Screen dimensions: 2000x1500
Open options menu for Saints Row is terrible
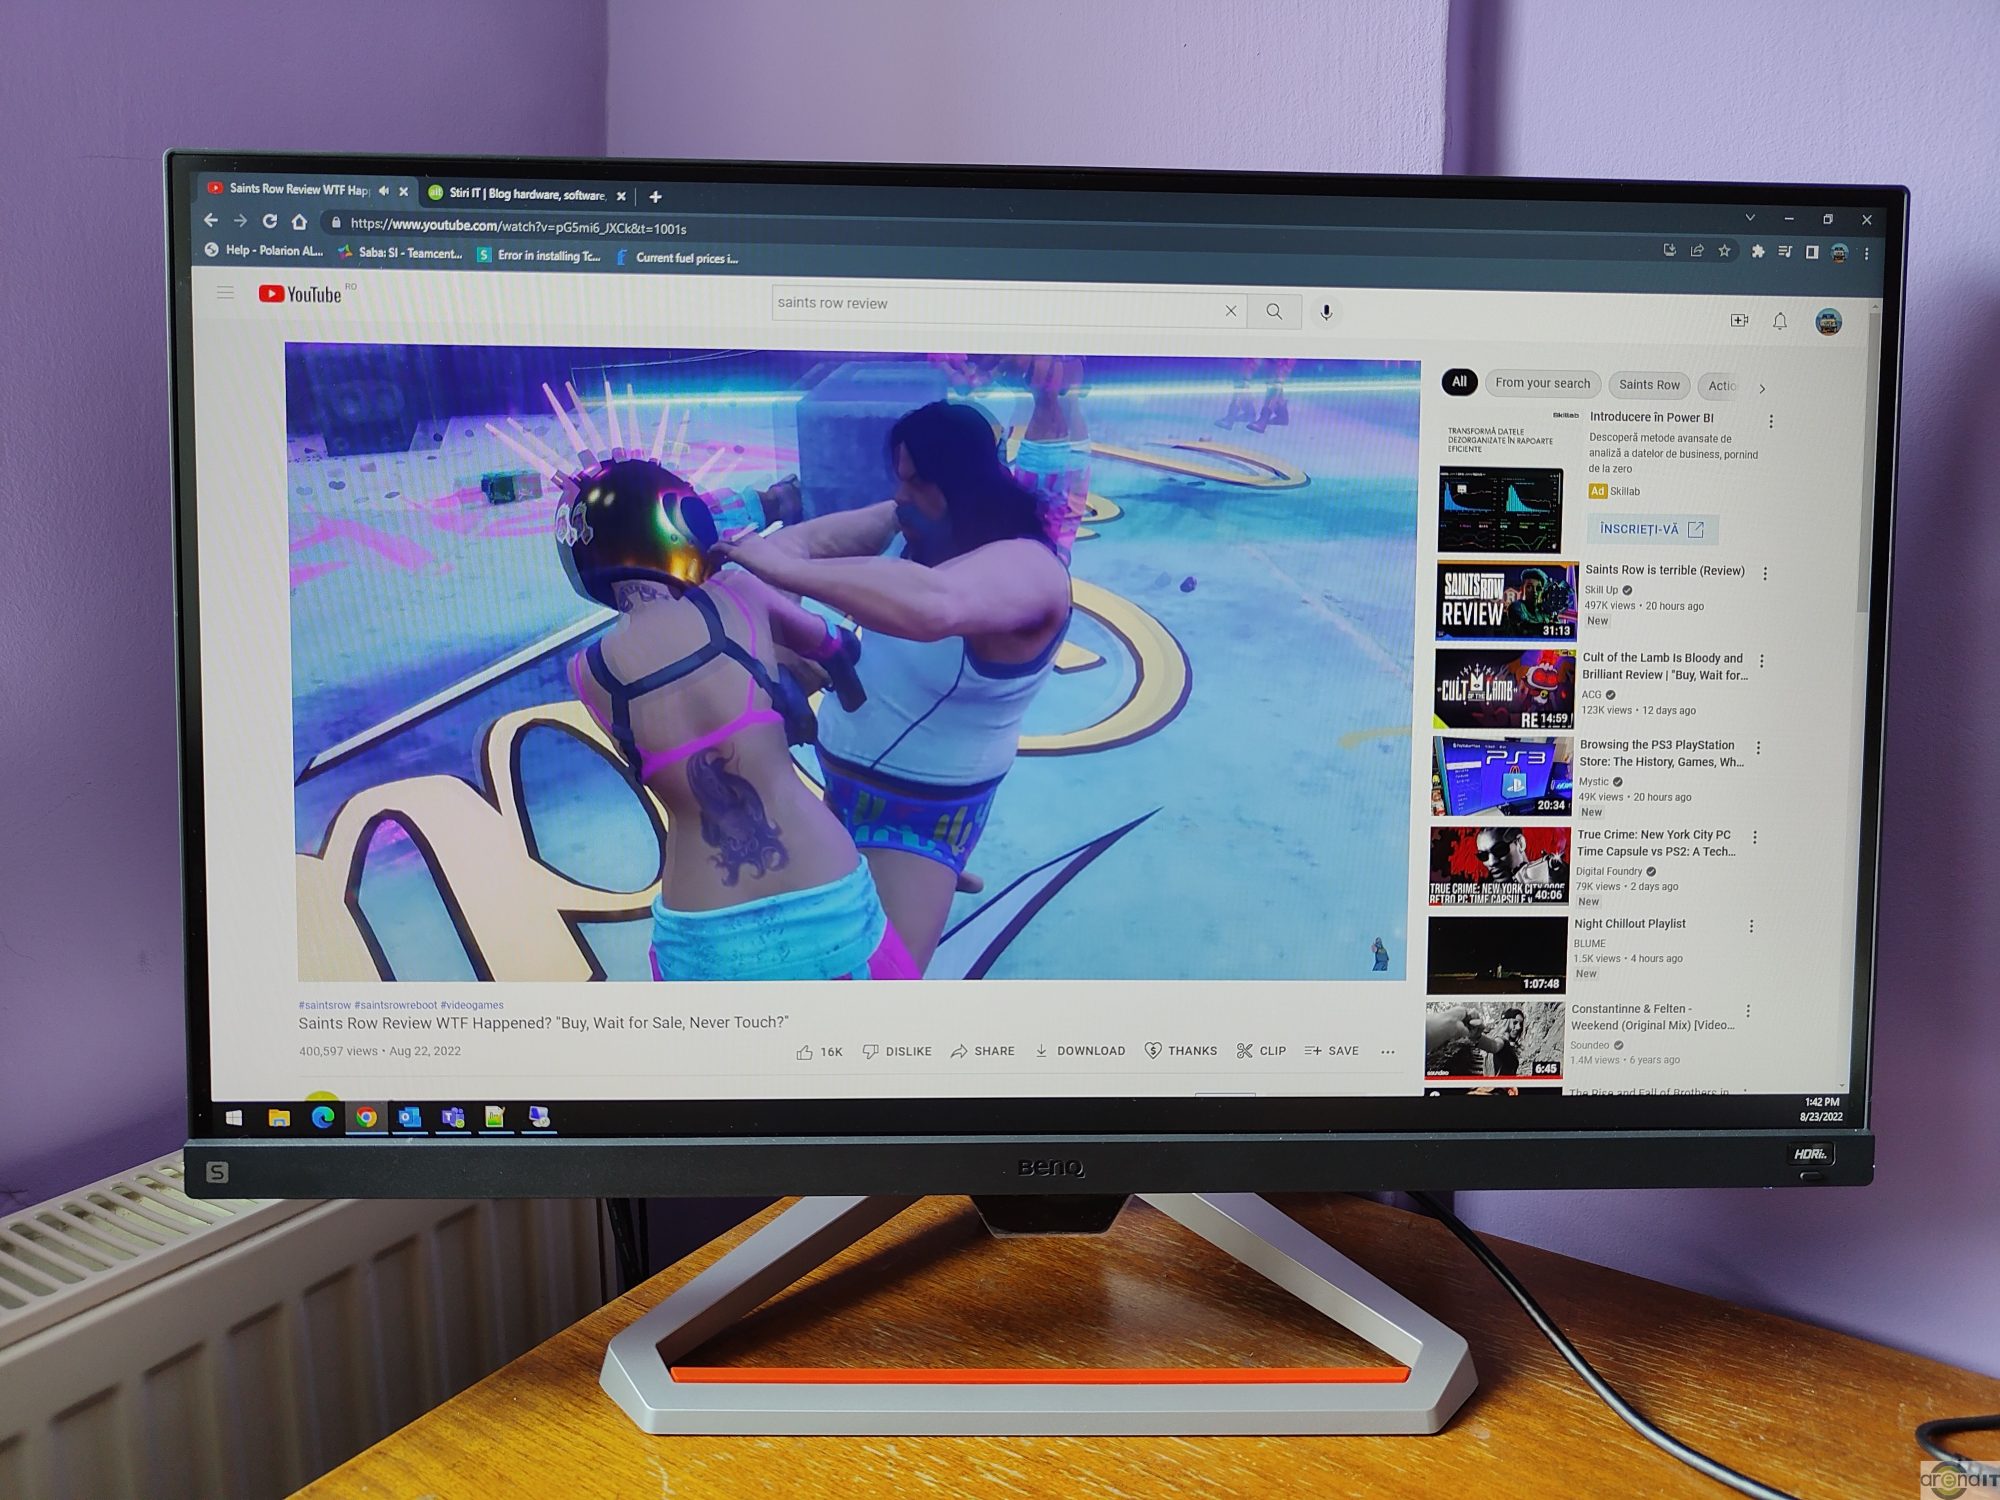click(1765, 574)
